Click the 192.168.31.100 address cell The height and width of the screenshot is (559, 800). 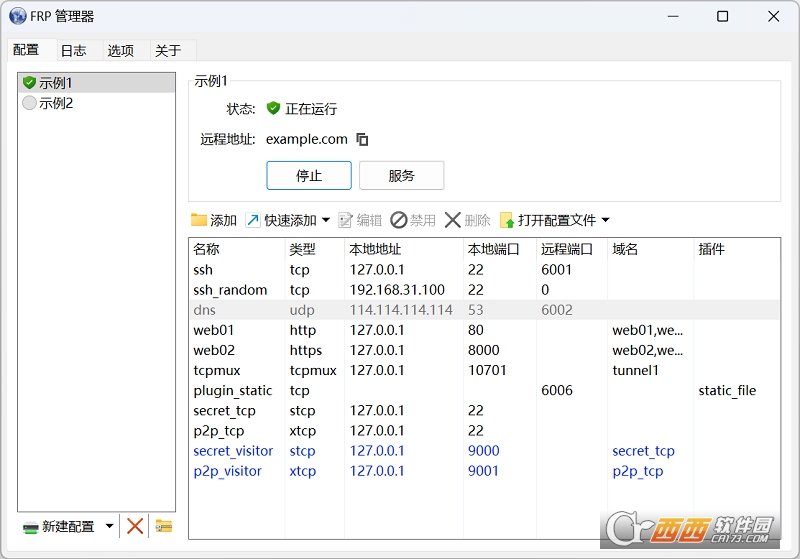pyautogui.click(x=397, y=290)
